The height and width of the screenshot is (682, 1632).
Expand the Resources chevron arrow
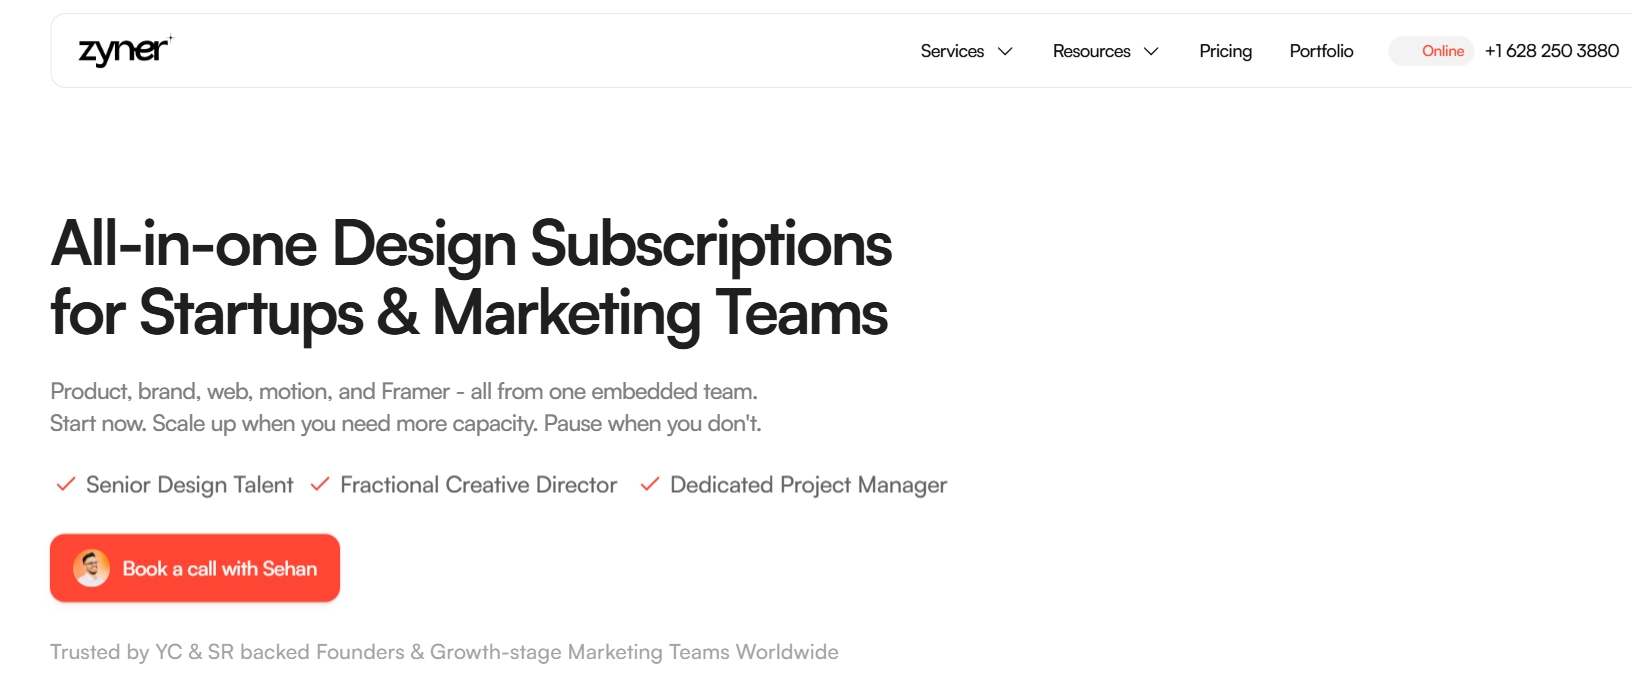1151,51
